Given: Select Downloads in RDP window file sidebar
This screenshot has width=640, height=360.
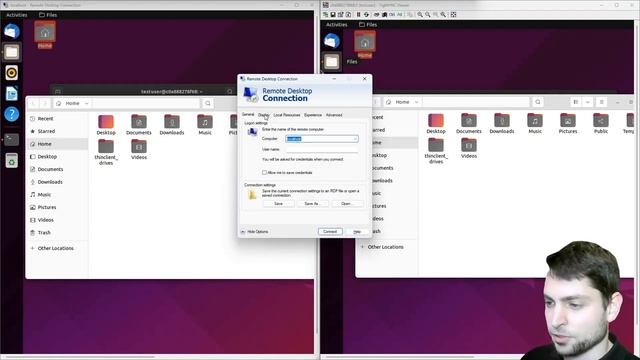Looking at the screenshot, I should click(57, 182).
